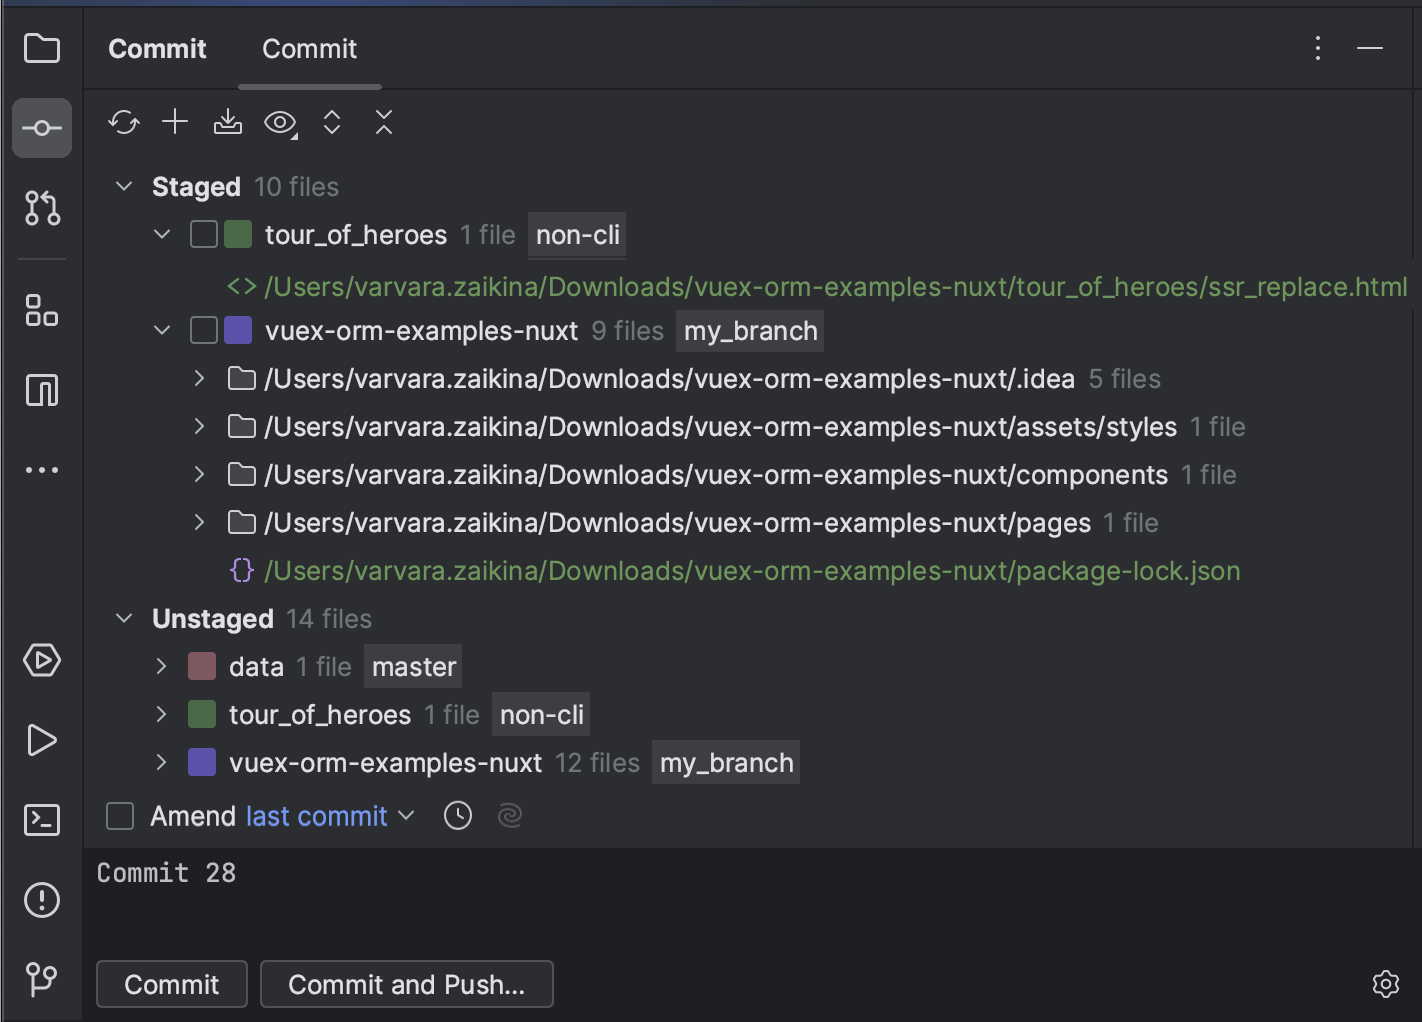1422x1022 pixels.
Task: Open the Services tool window icon
Action: [x=42, y=660]
